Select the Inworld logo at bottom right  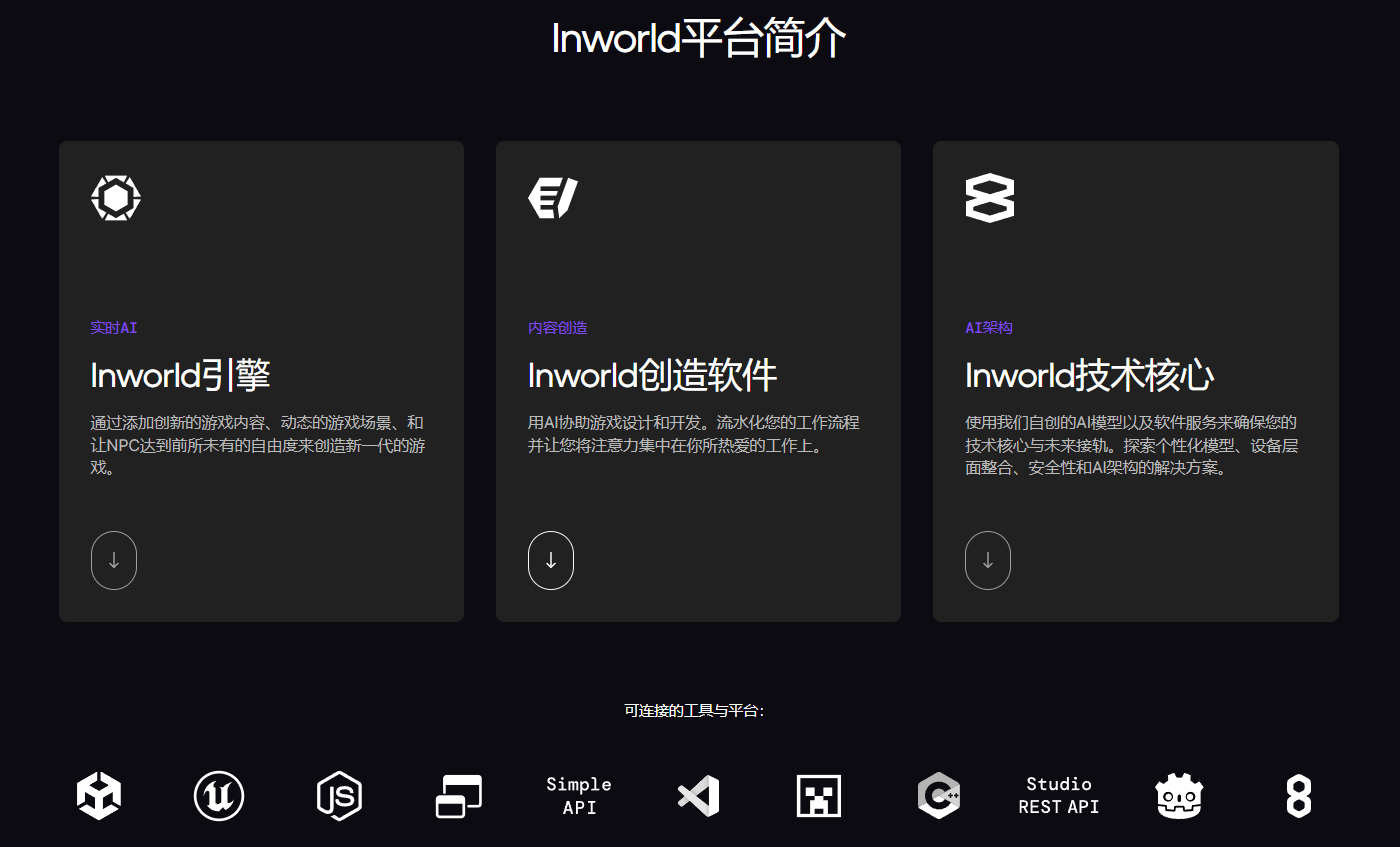[x=1298, y=796]
